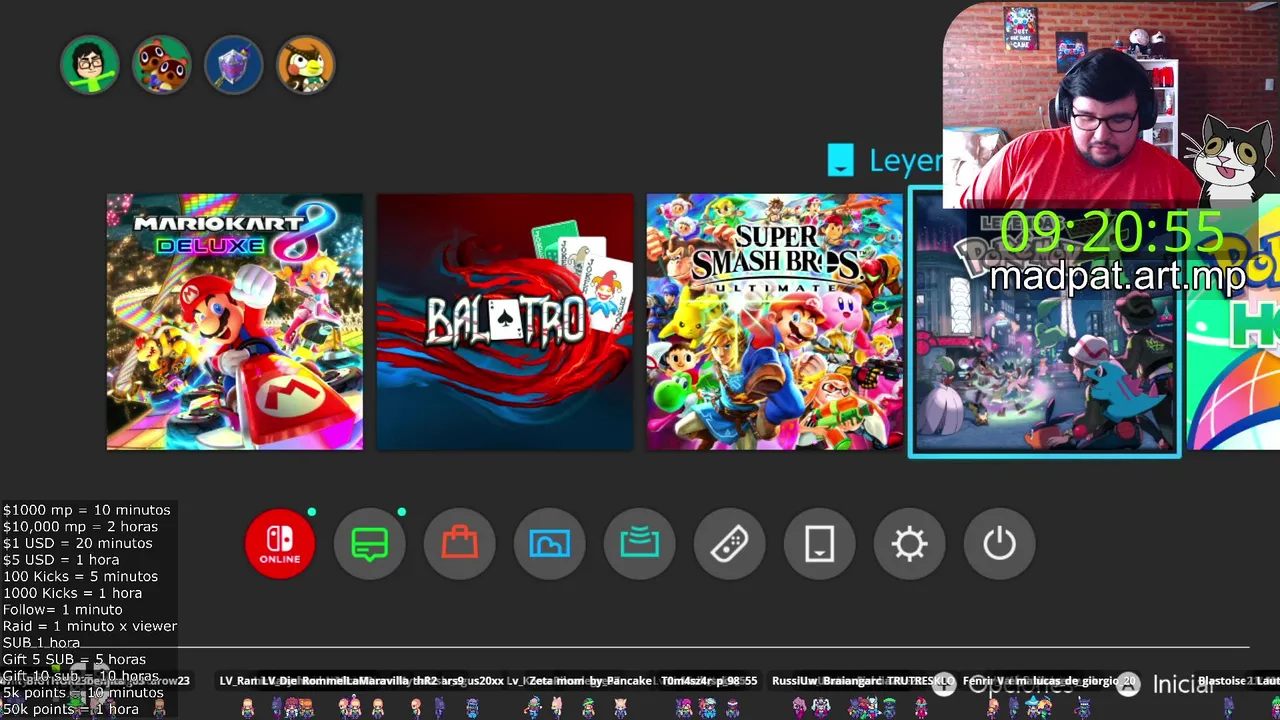Launch the Balatro game tile
This screenshot has width=1280, height=720.
pyautogui.click(x=505, y=322)
